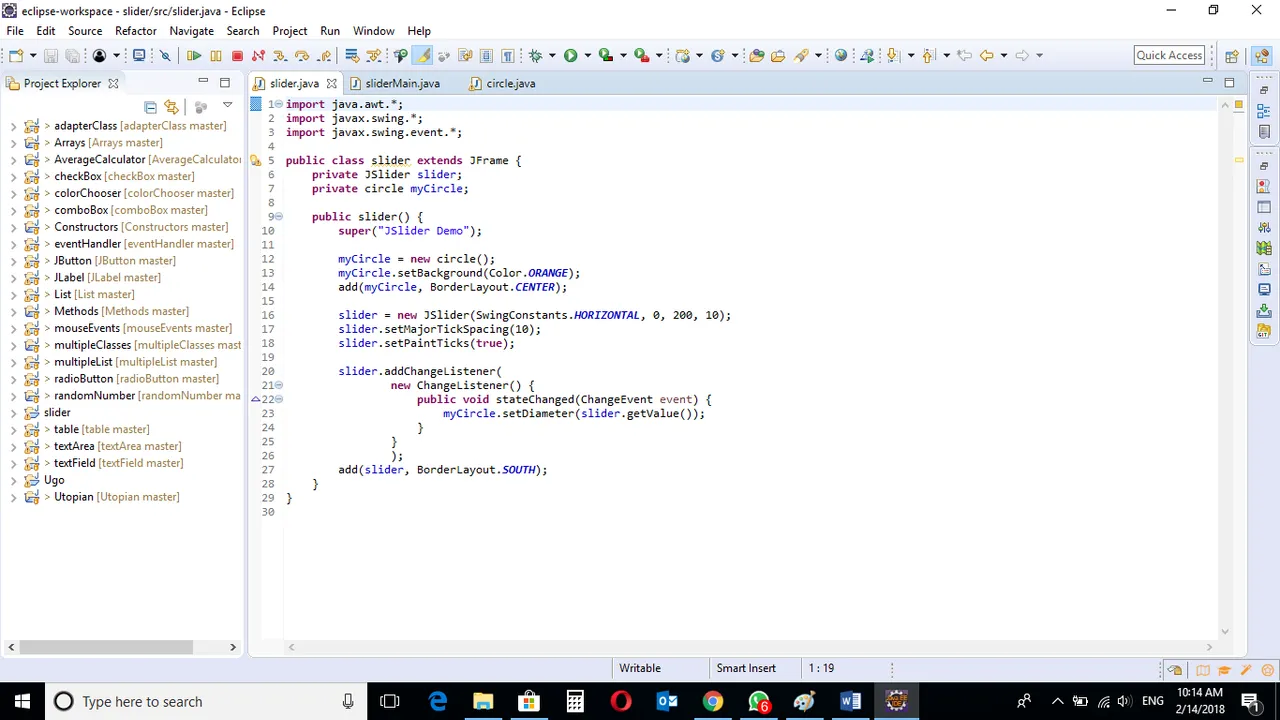Close the Project Explorer view tab
This screenshot has height=720, width=1280.
(x=113, y=84)
